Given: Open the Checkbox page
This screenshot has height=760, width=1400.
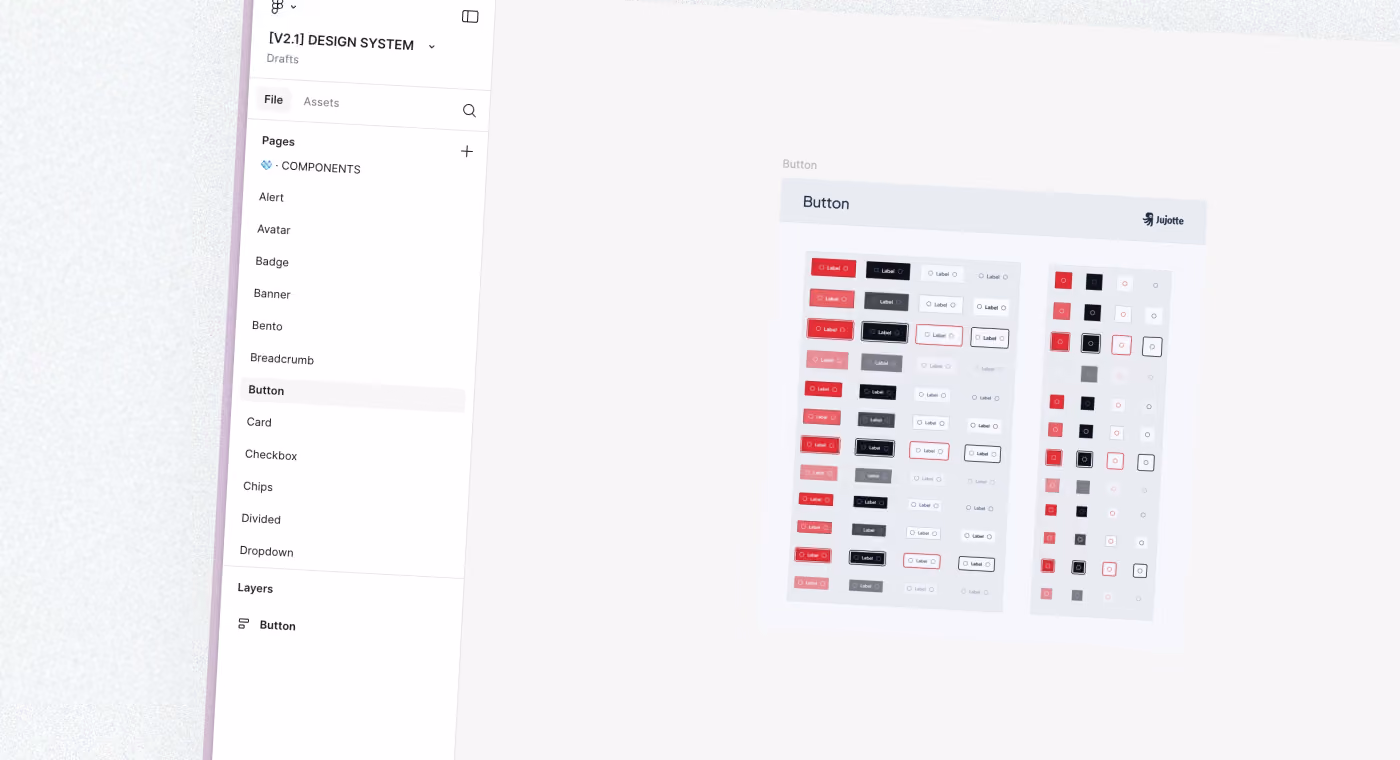Looking at the screenshot, I should 271,454.
